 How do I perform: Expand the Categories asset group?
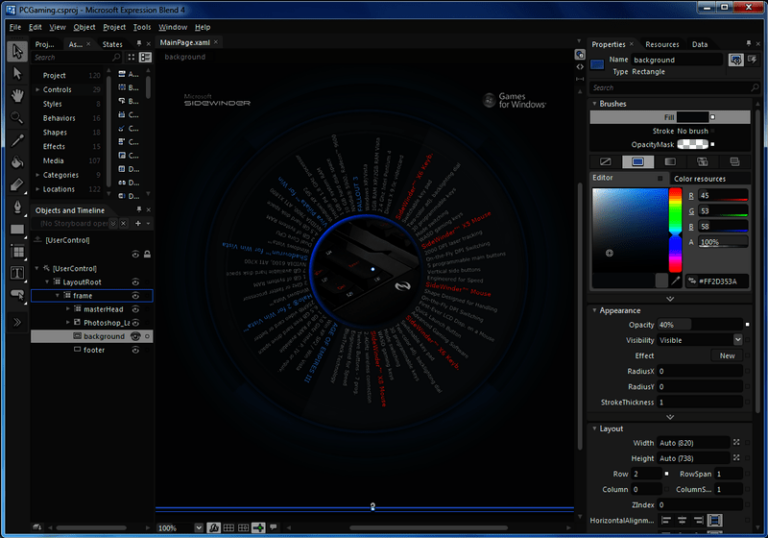tap(37, 175)
